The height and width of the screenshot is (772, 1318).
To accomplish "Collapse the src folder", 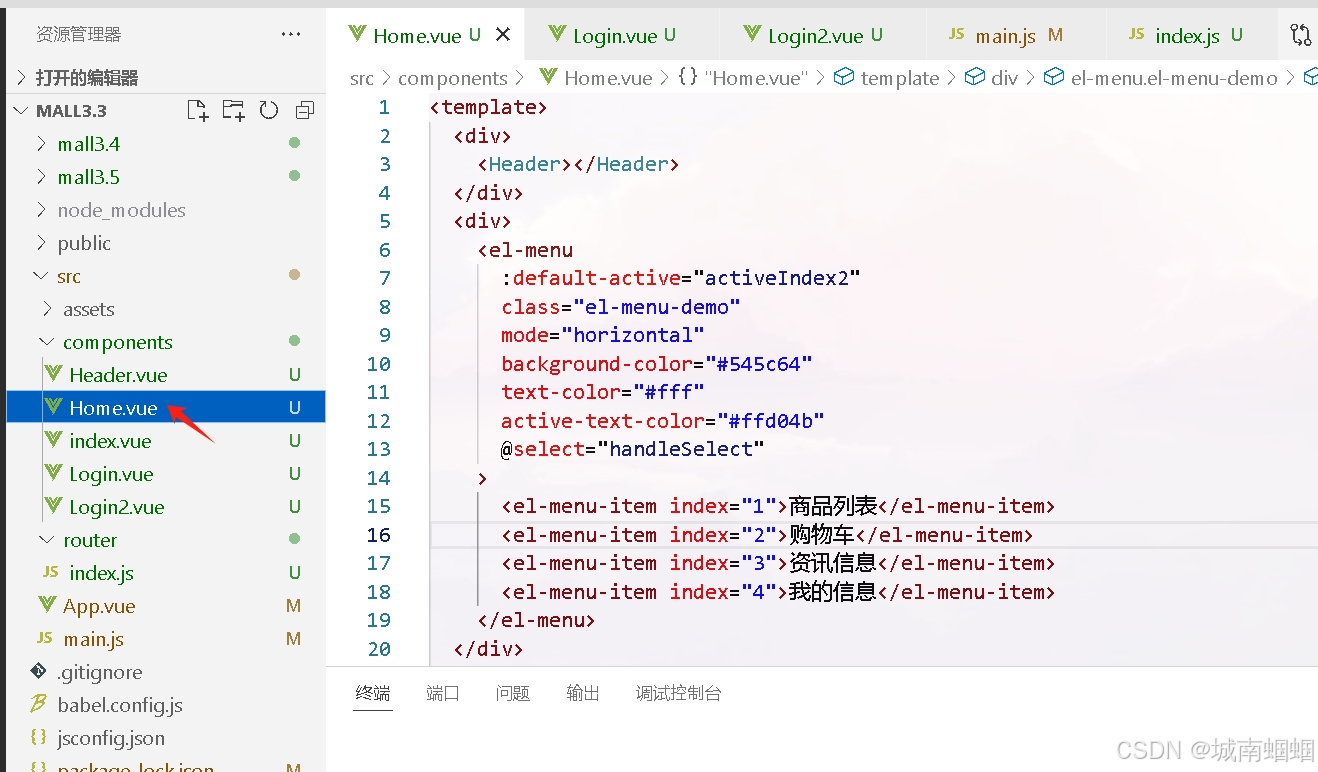I will (x=166, y=275).
